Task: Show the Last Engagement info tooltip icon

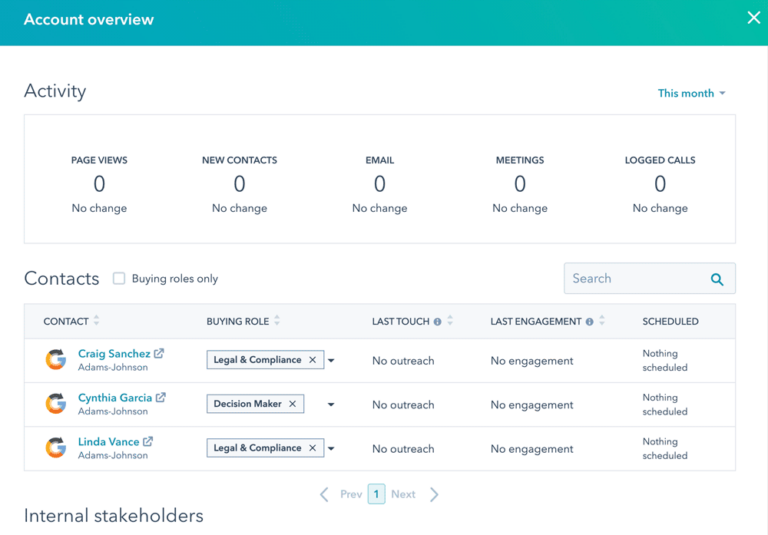Action: click(x=589, y=321)
